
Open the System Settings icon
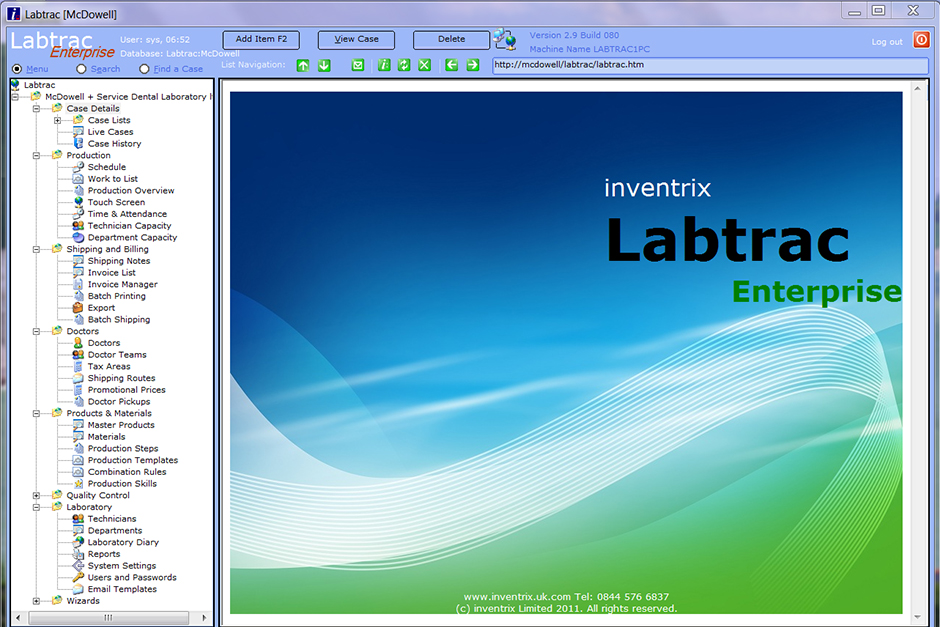[x=78, y=565]
